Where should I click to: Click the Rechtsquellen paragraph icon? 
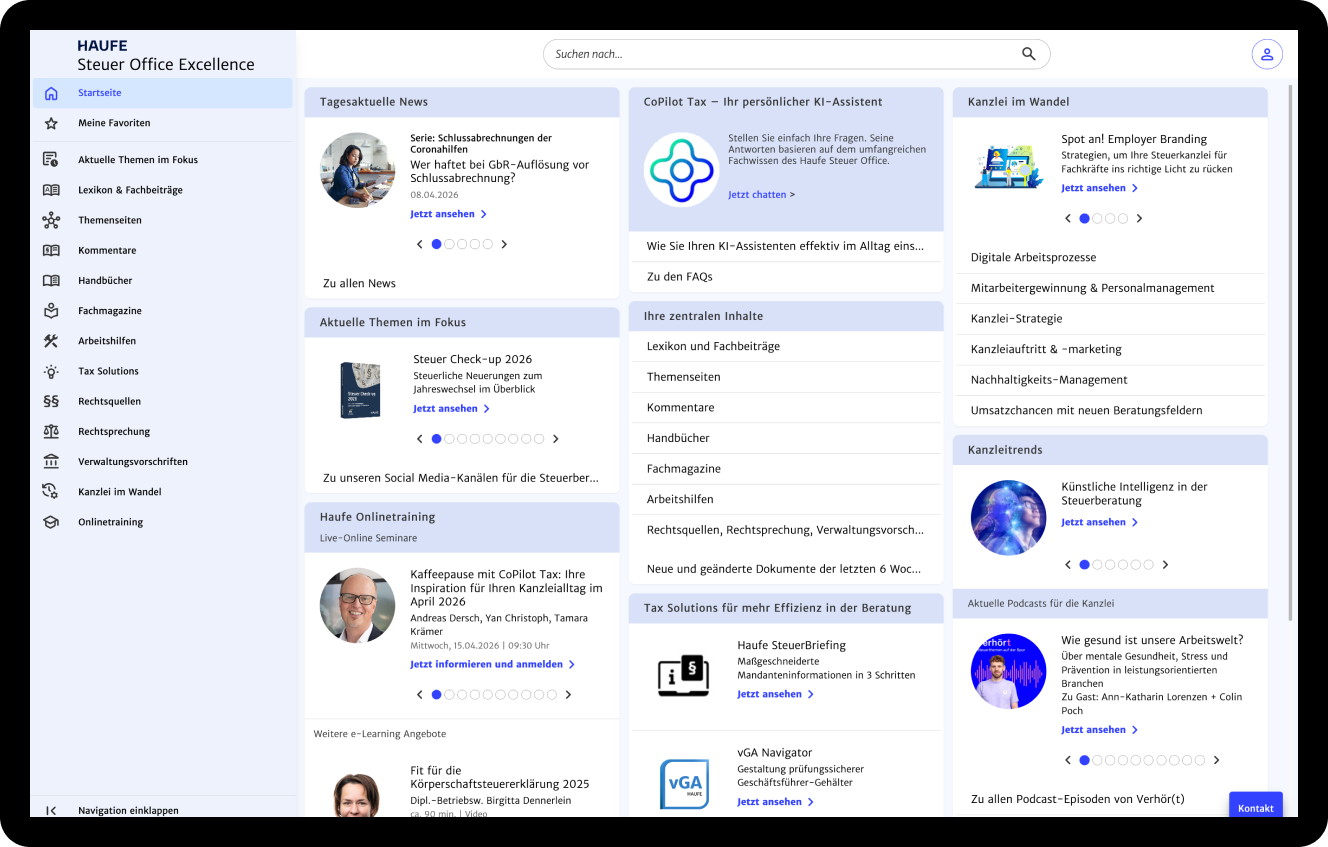51,401
